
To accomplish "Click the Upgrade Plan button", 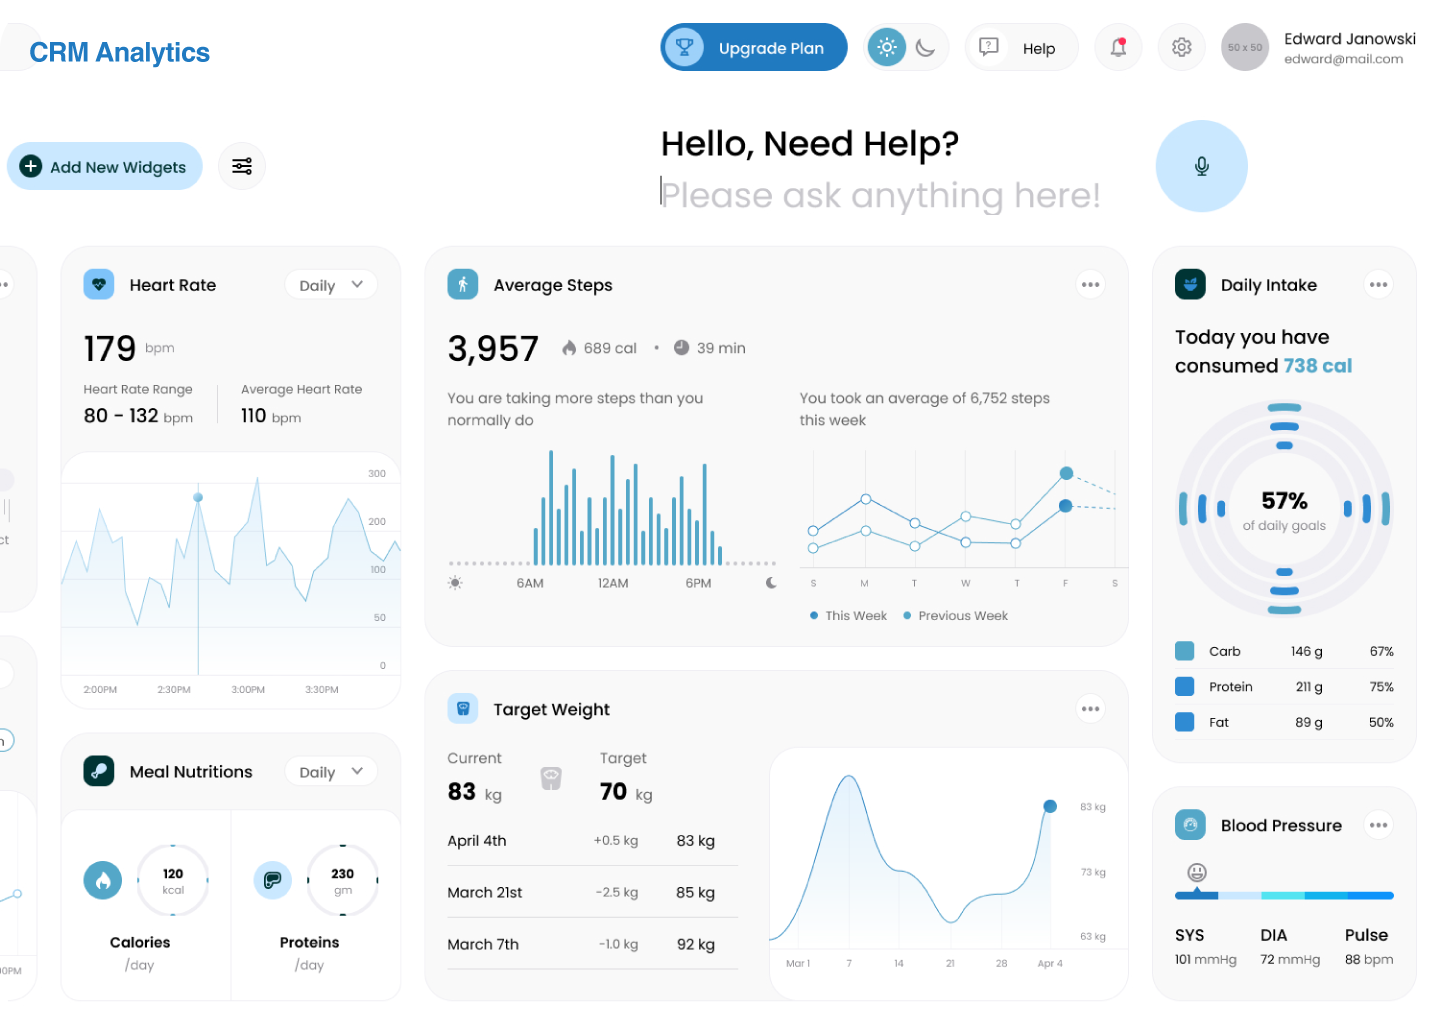I will (x=754, y=48).
